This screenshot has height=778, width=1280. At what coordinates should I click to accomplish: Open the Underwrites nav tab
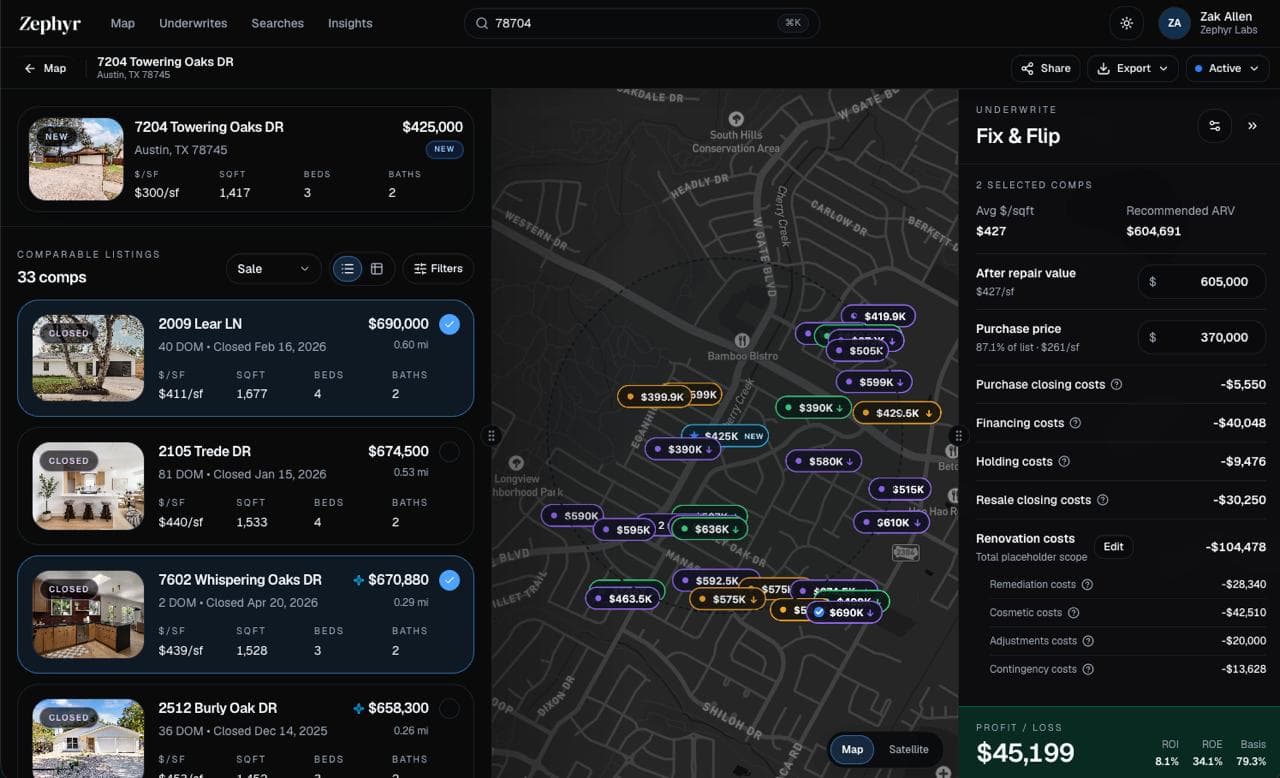[193, 23]
